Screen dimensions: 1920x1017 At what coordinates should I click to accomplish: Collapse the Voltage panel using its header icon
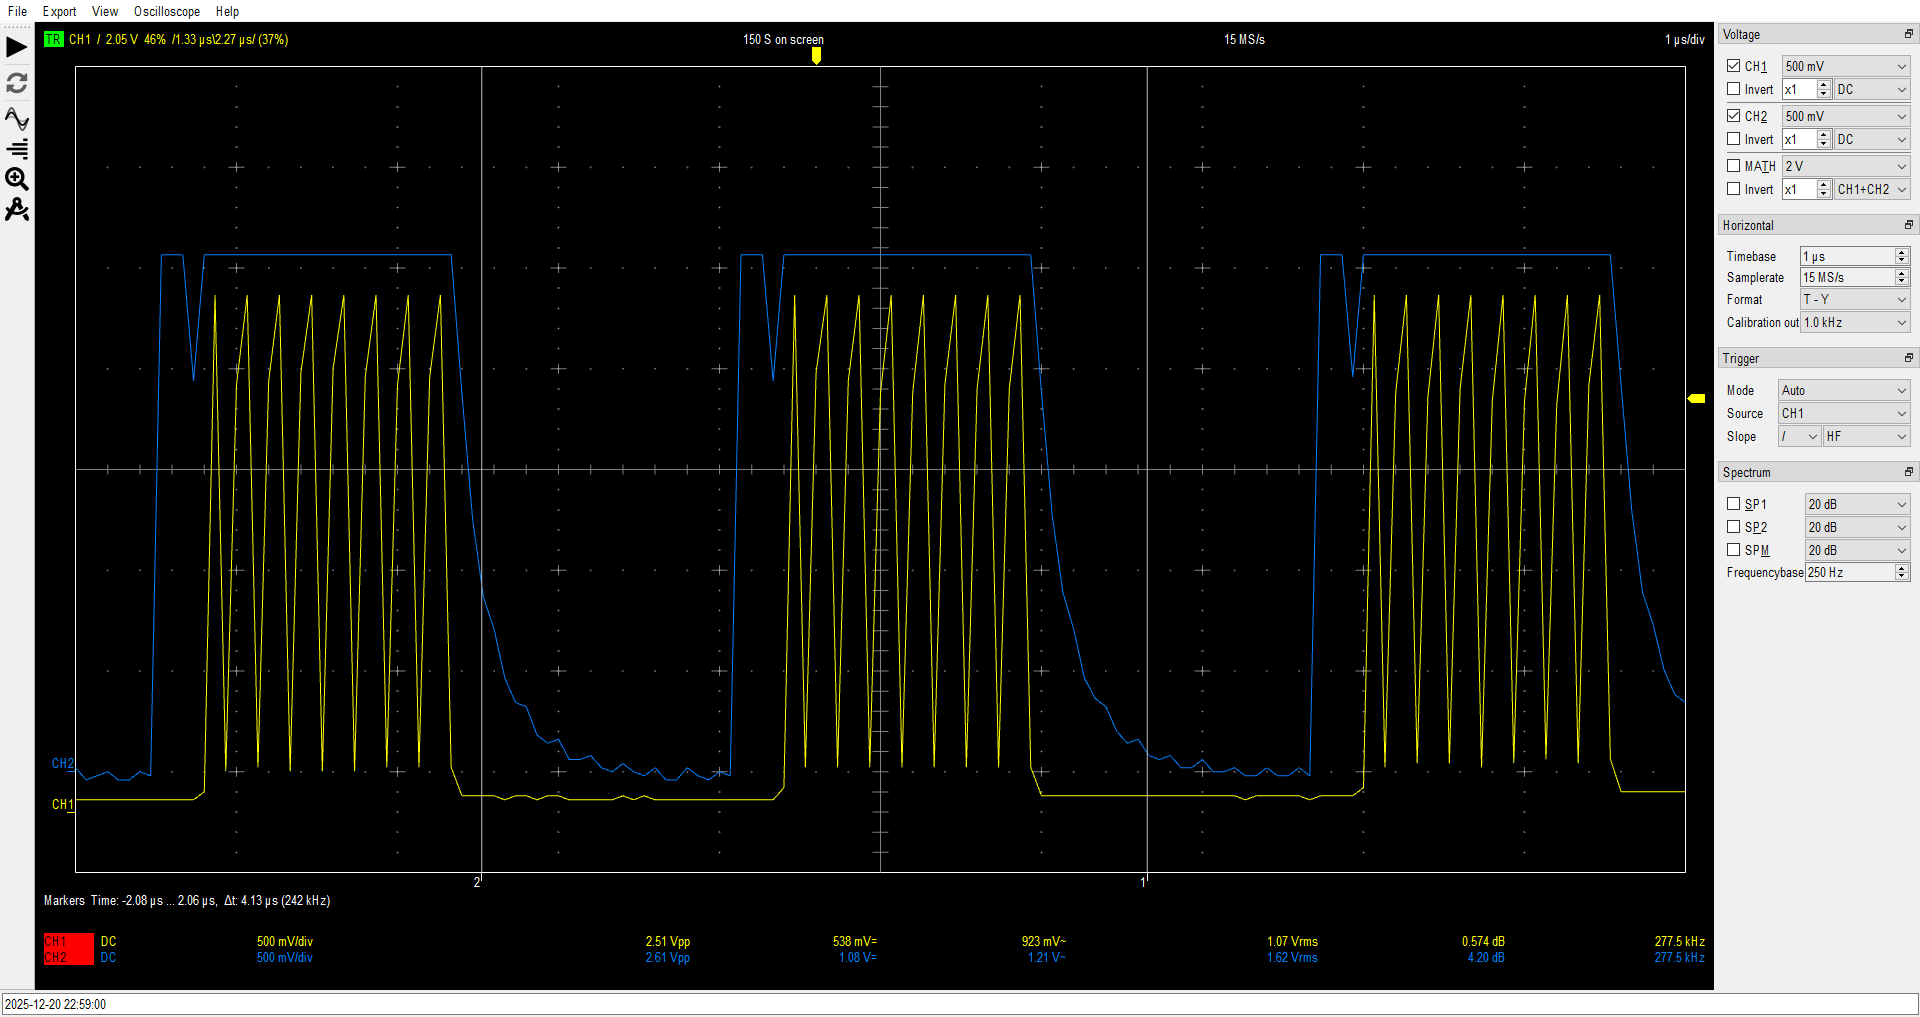[x=1908, y=34]
